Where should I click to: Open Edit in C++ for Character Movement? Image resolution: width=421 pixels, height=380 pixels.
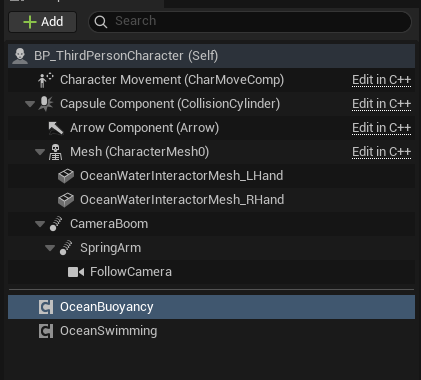(381, 80)
